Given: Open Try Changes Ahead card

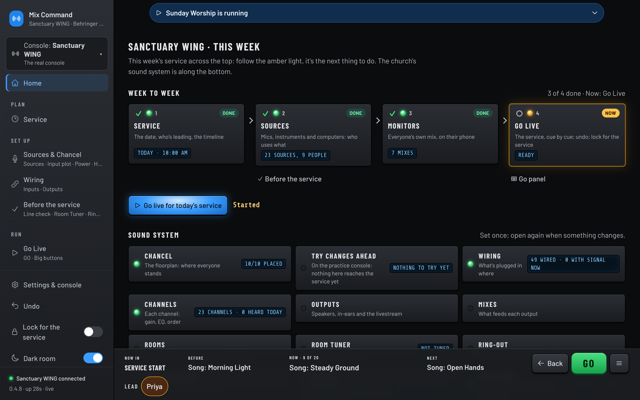Looking at the screenshot, I should pos(377,268).
